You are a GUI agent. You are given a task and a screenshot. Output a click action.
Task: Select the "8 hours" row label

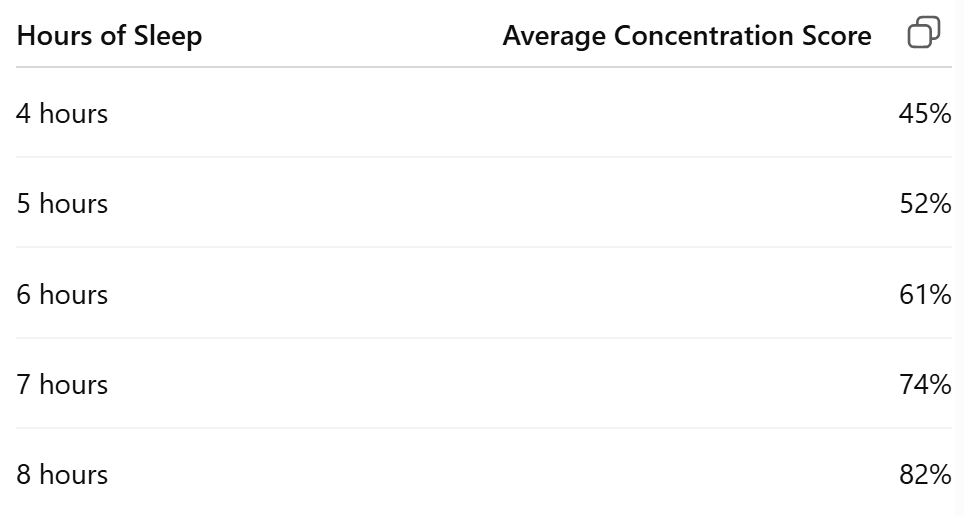click(62, 475)
